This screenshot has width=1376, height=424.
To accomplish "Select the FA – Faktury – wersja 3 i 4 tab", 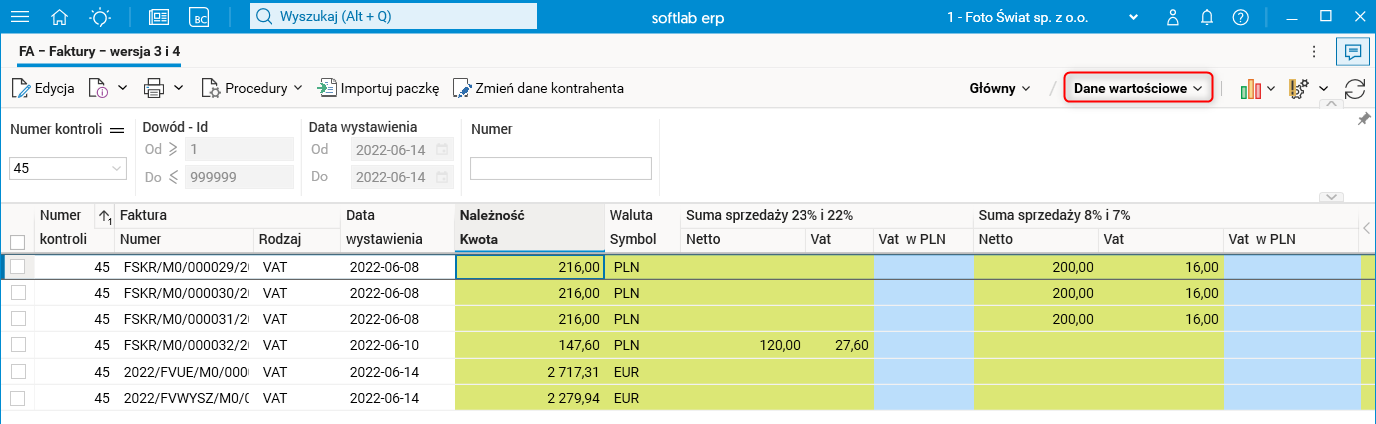I will 99,50.
